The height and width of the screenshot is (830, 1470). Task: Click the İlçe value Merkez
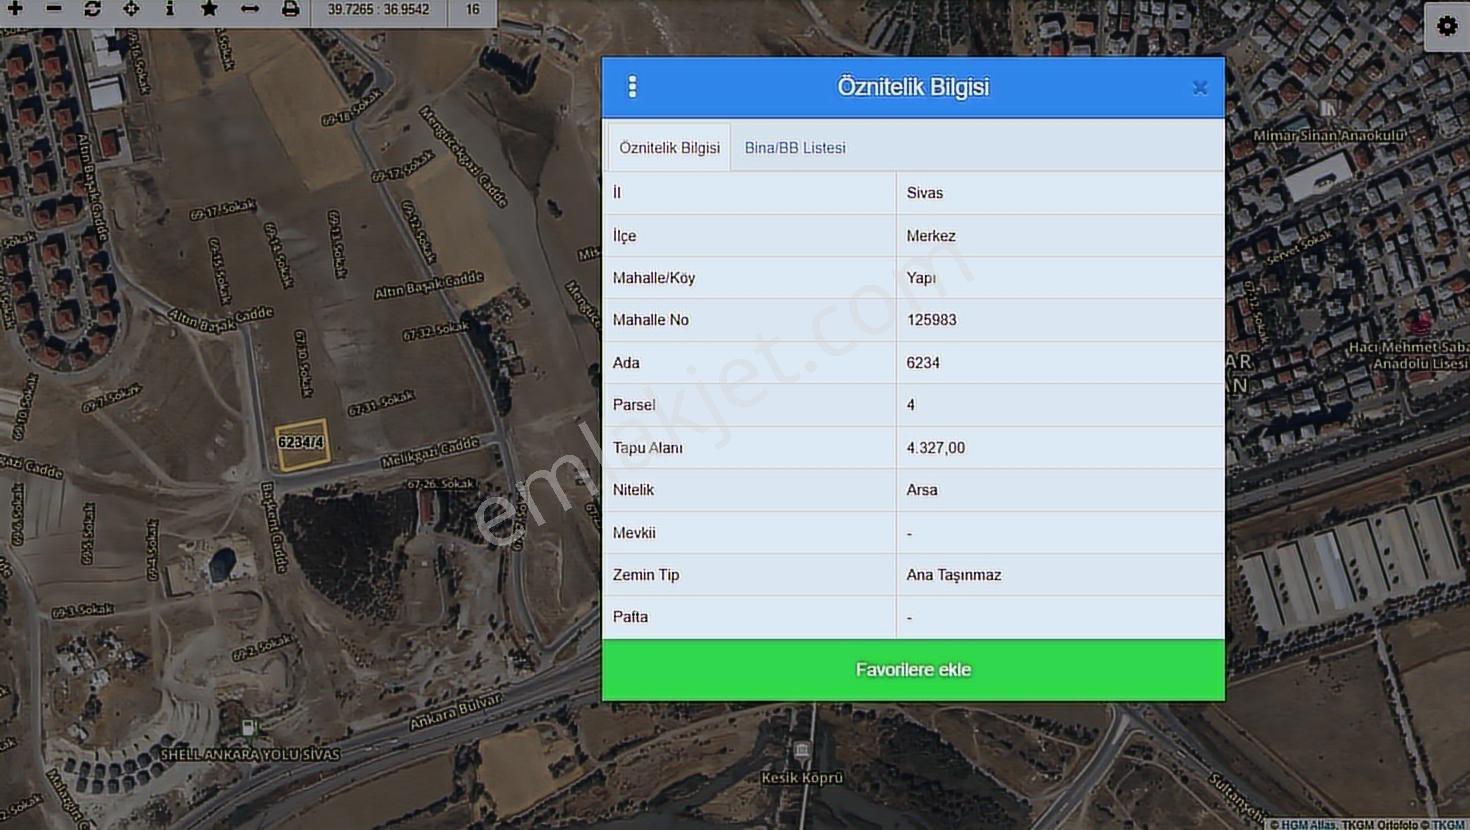931,236
